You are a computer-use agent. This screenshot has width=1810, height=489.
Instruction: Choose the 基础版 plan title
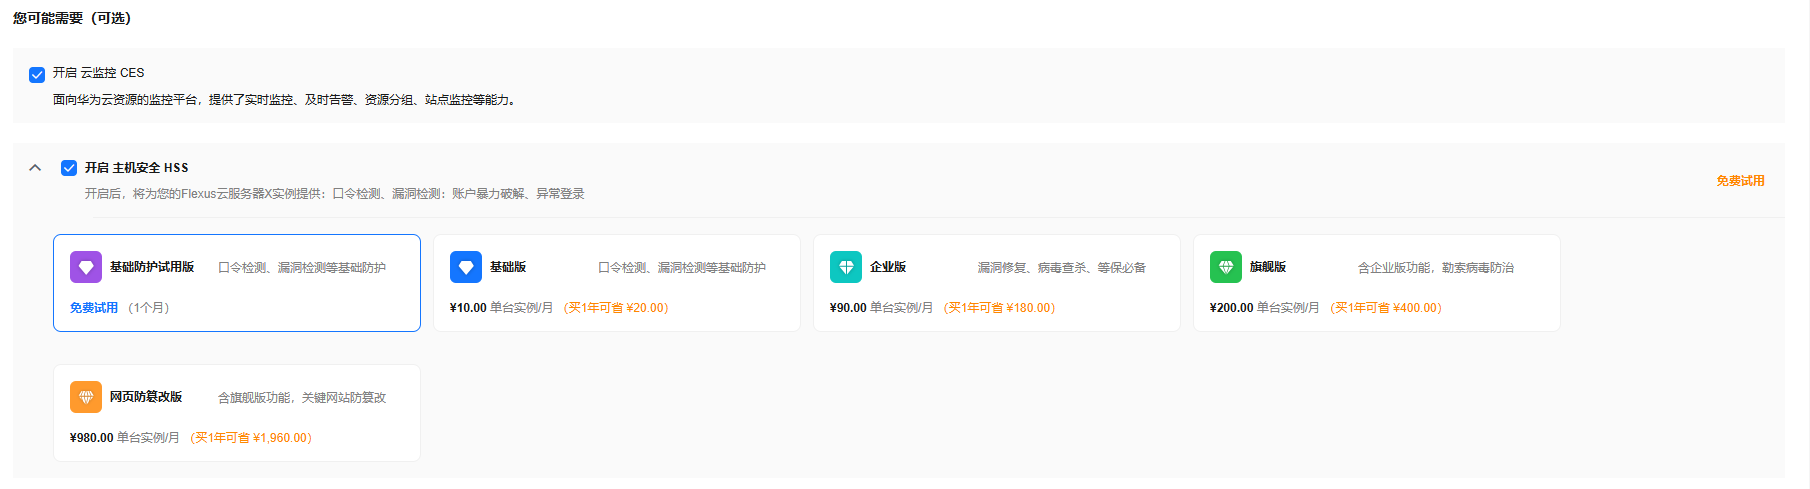click(x=508, y=267)
